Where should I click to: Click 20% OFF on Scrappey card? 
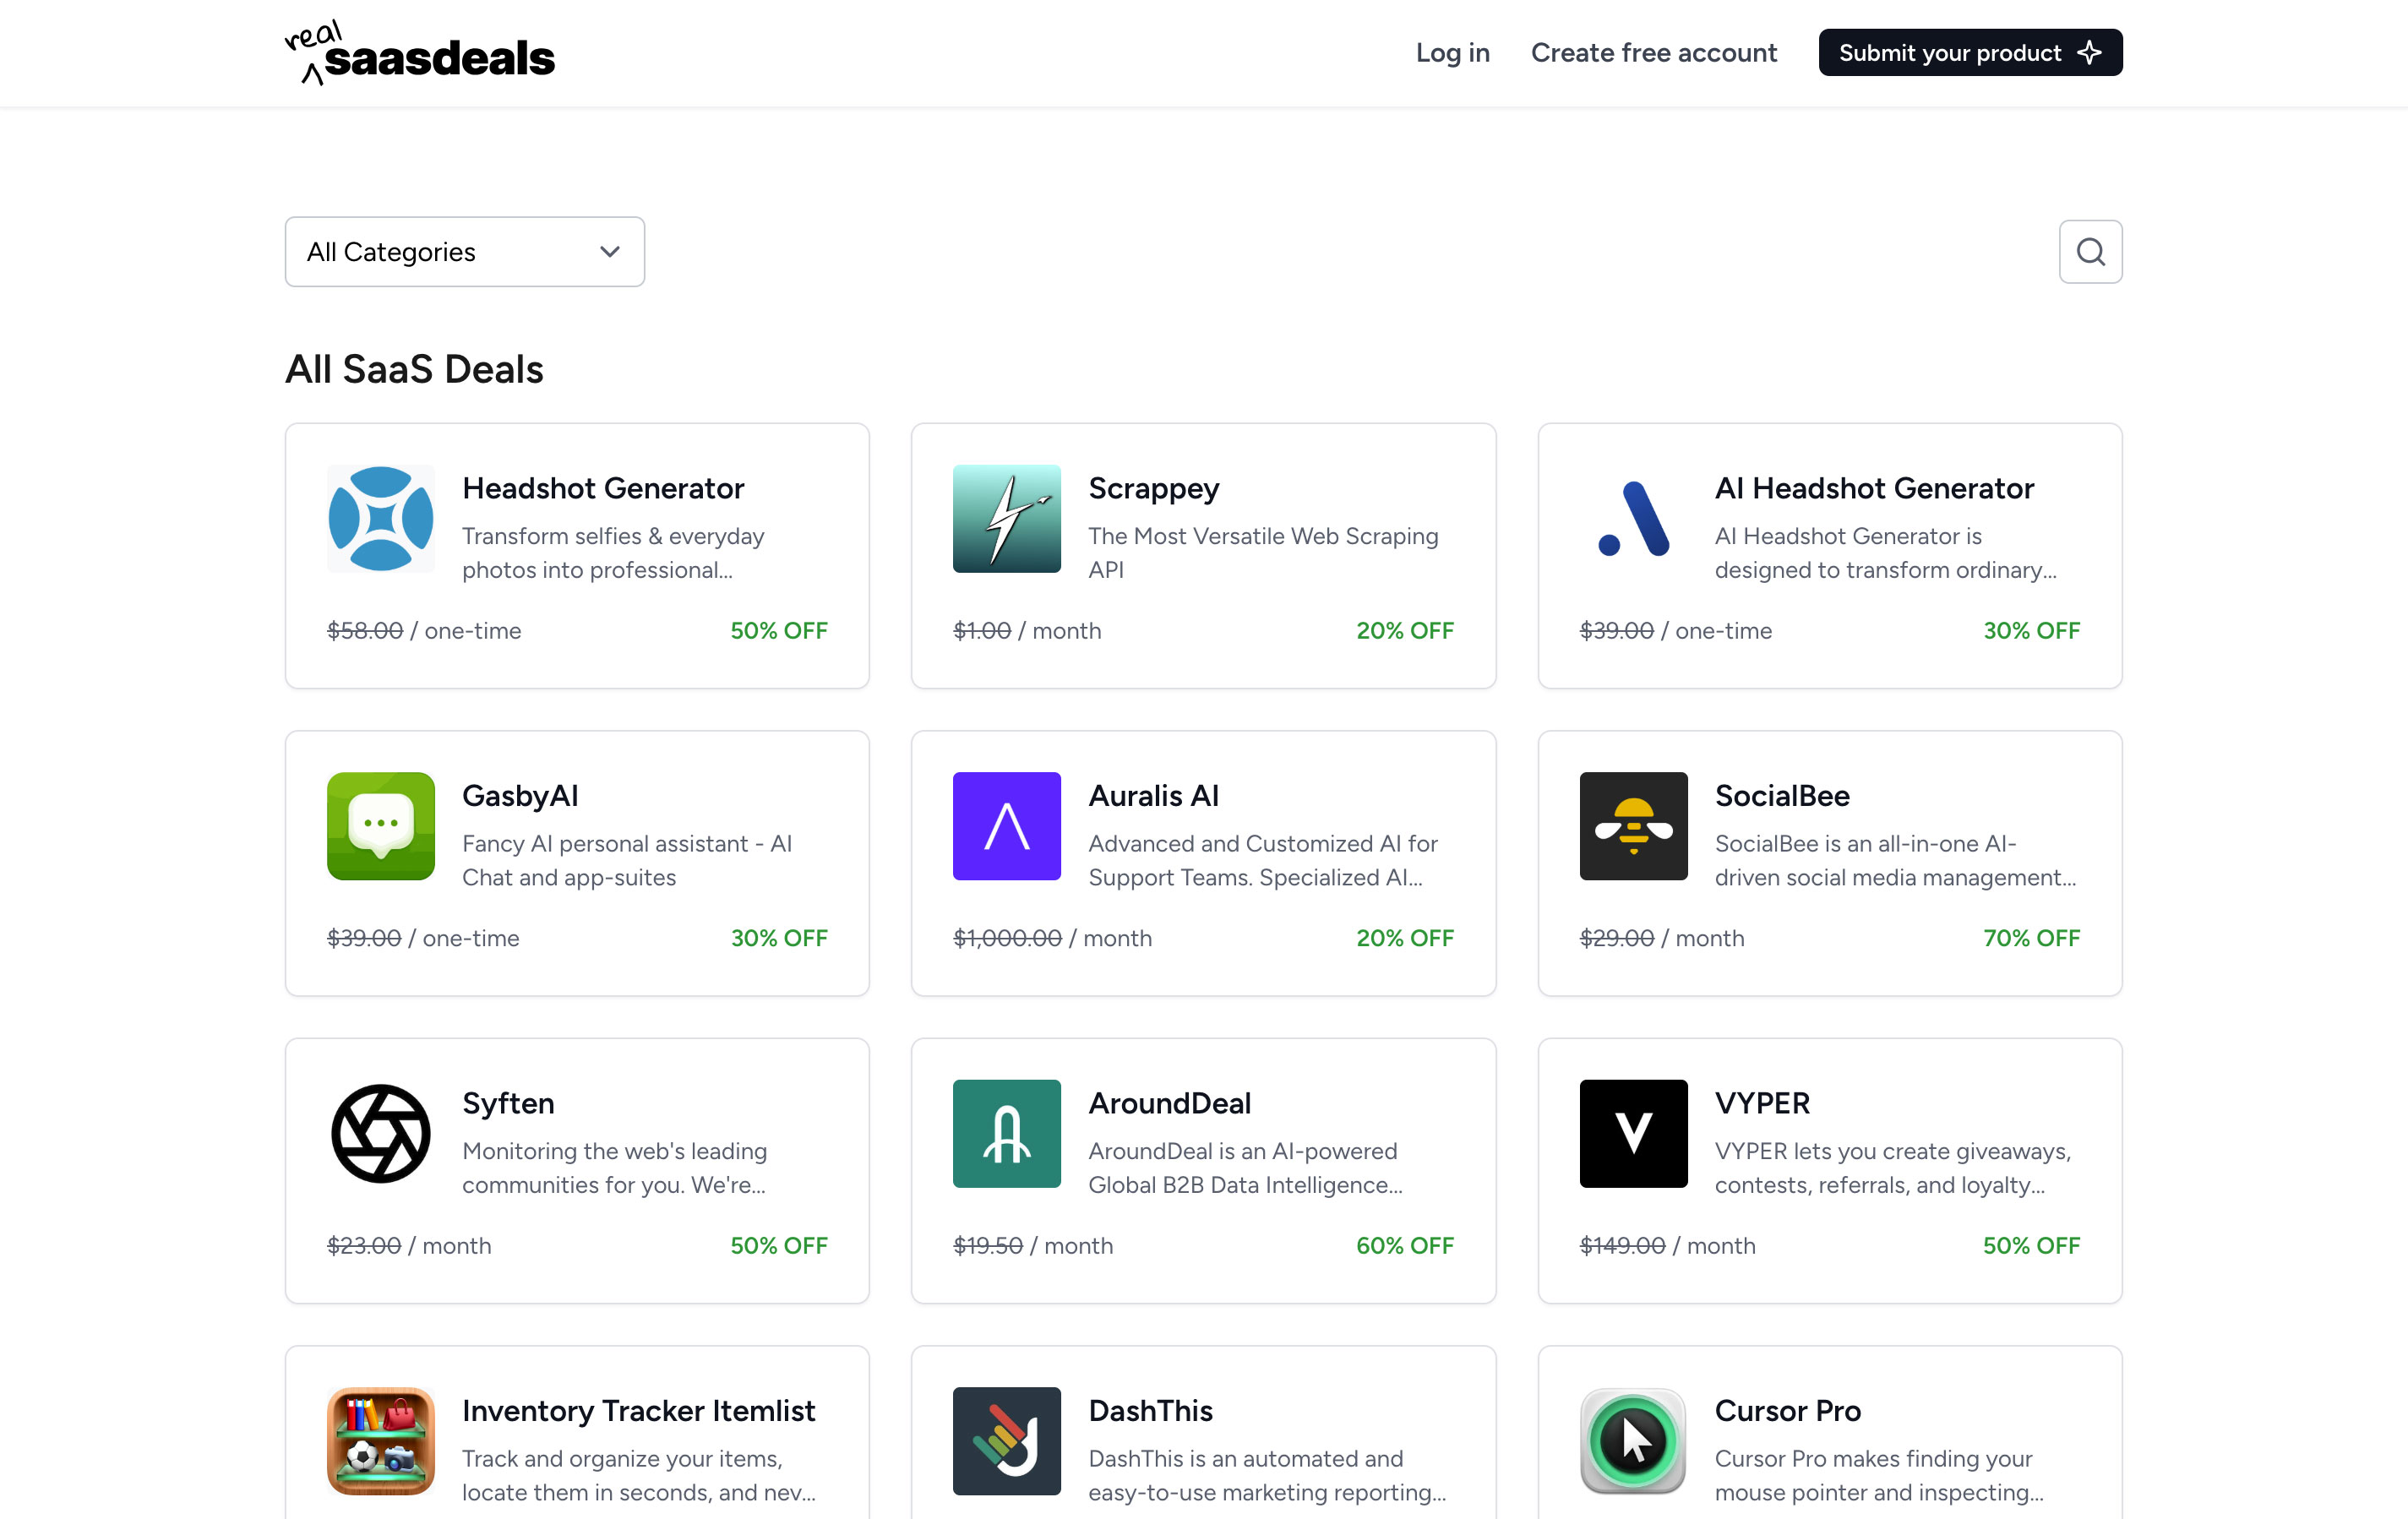pyautogui.click(x=1404, y=631)
